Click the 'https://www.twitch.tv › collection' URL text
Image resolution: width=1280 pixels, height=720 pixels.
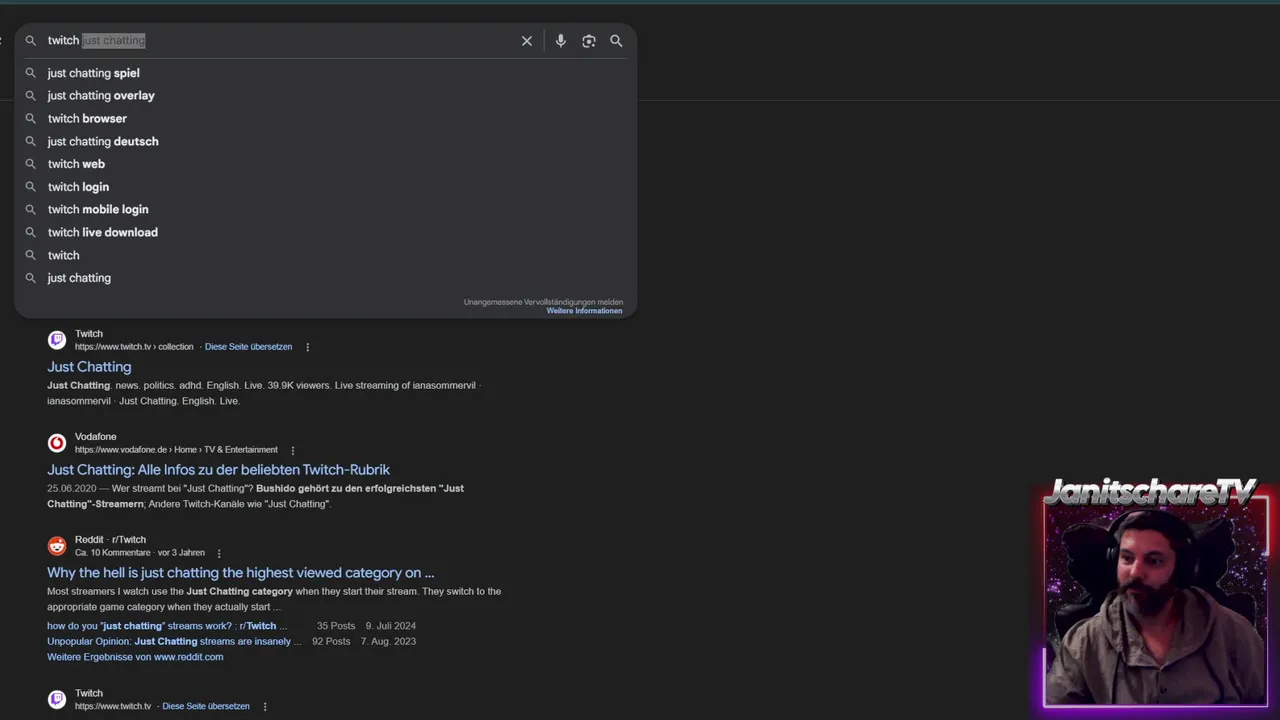click(x=134, y=347)
